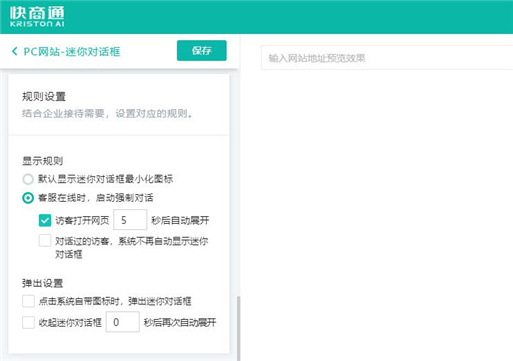This screenshot has height=361, width=513.
Task: Click the 规则设置 heading
Action: [44, 97]
